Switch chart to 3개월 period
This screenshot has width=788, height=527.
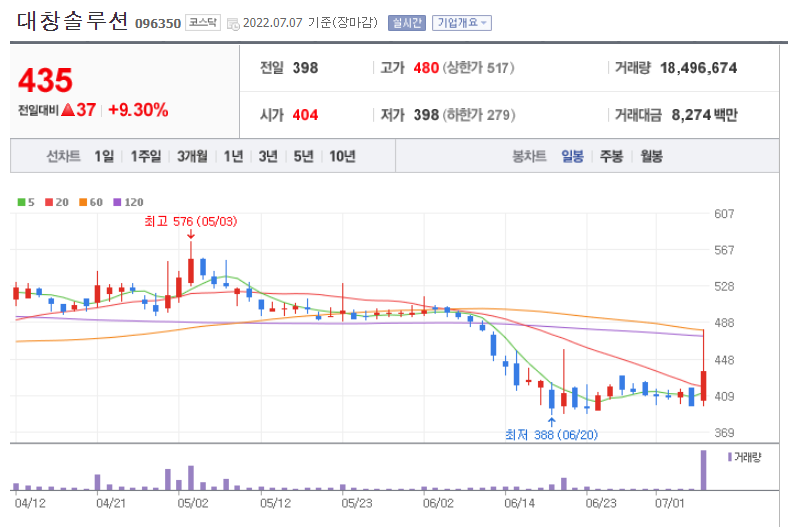pyautogui.click(x=192, y=156)
